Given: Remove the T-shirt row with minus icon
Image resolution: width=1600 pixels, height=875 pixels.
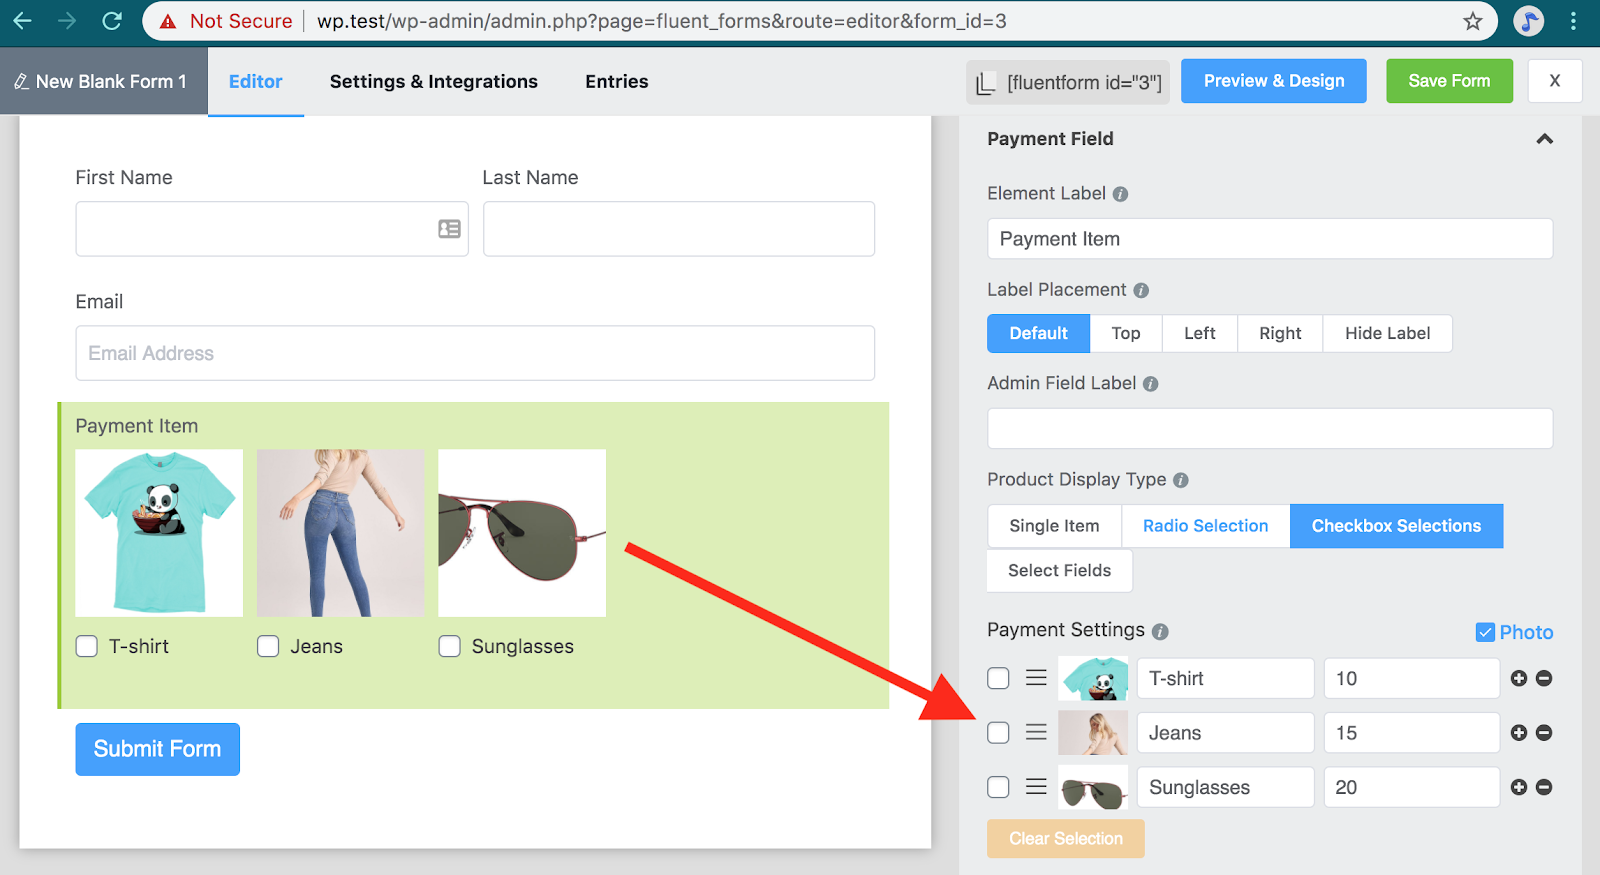Looking at the screenshot, I should click(1544, 678).
